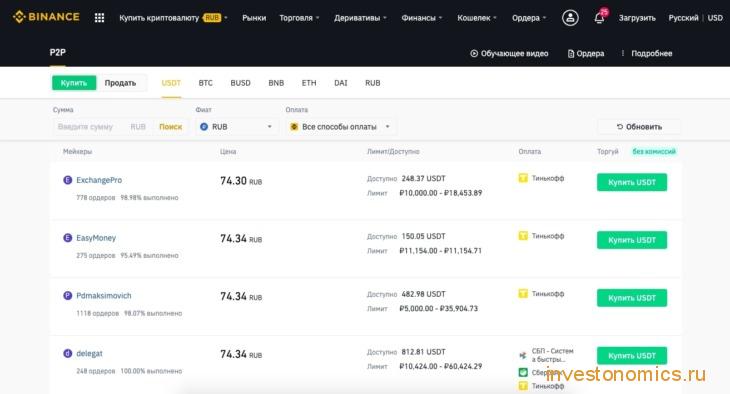
Task: Click delegat maker avatar icon
Action: 68,353
